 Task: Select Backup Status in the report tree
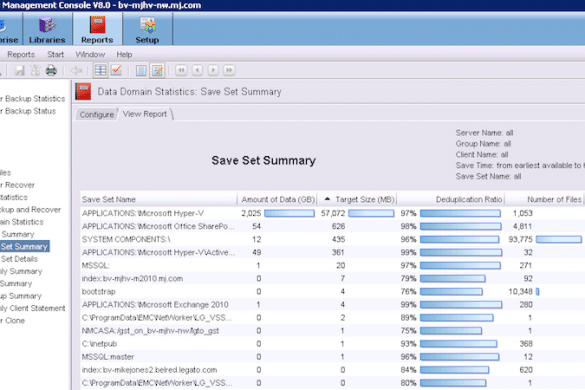[28, 111]
